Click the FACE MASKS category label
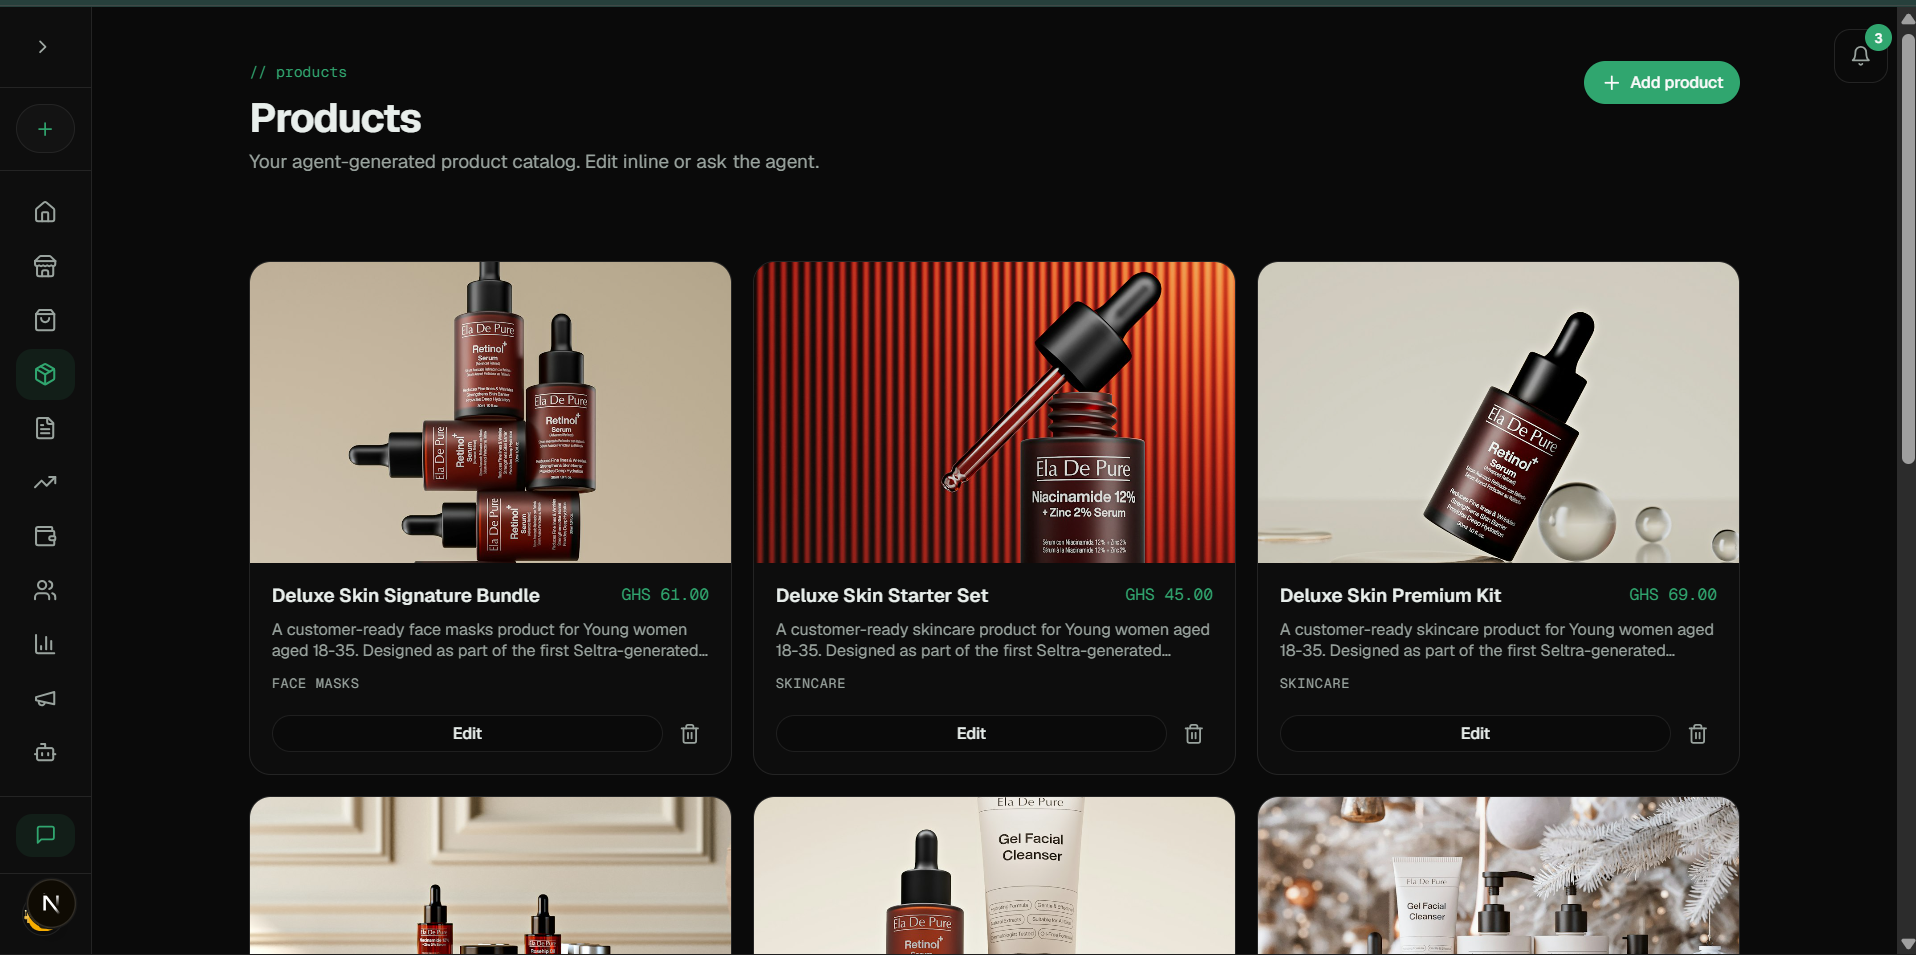Screen dimensions: 1916x955 tap(315, 684)
